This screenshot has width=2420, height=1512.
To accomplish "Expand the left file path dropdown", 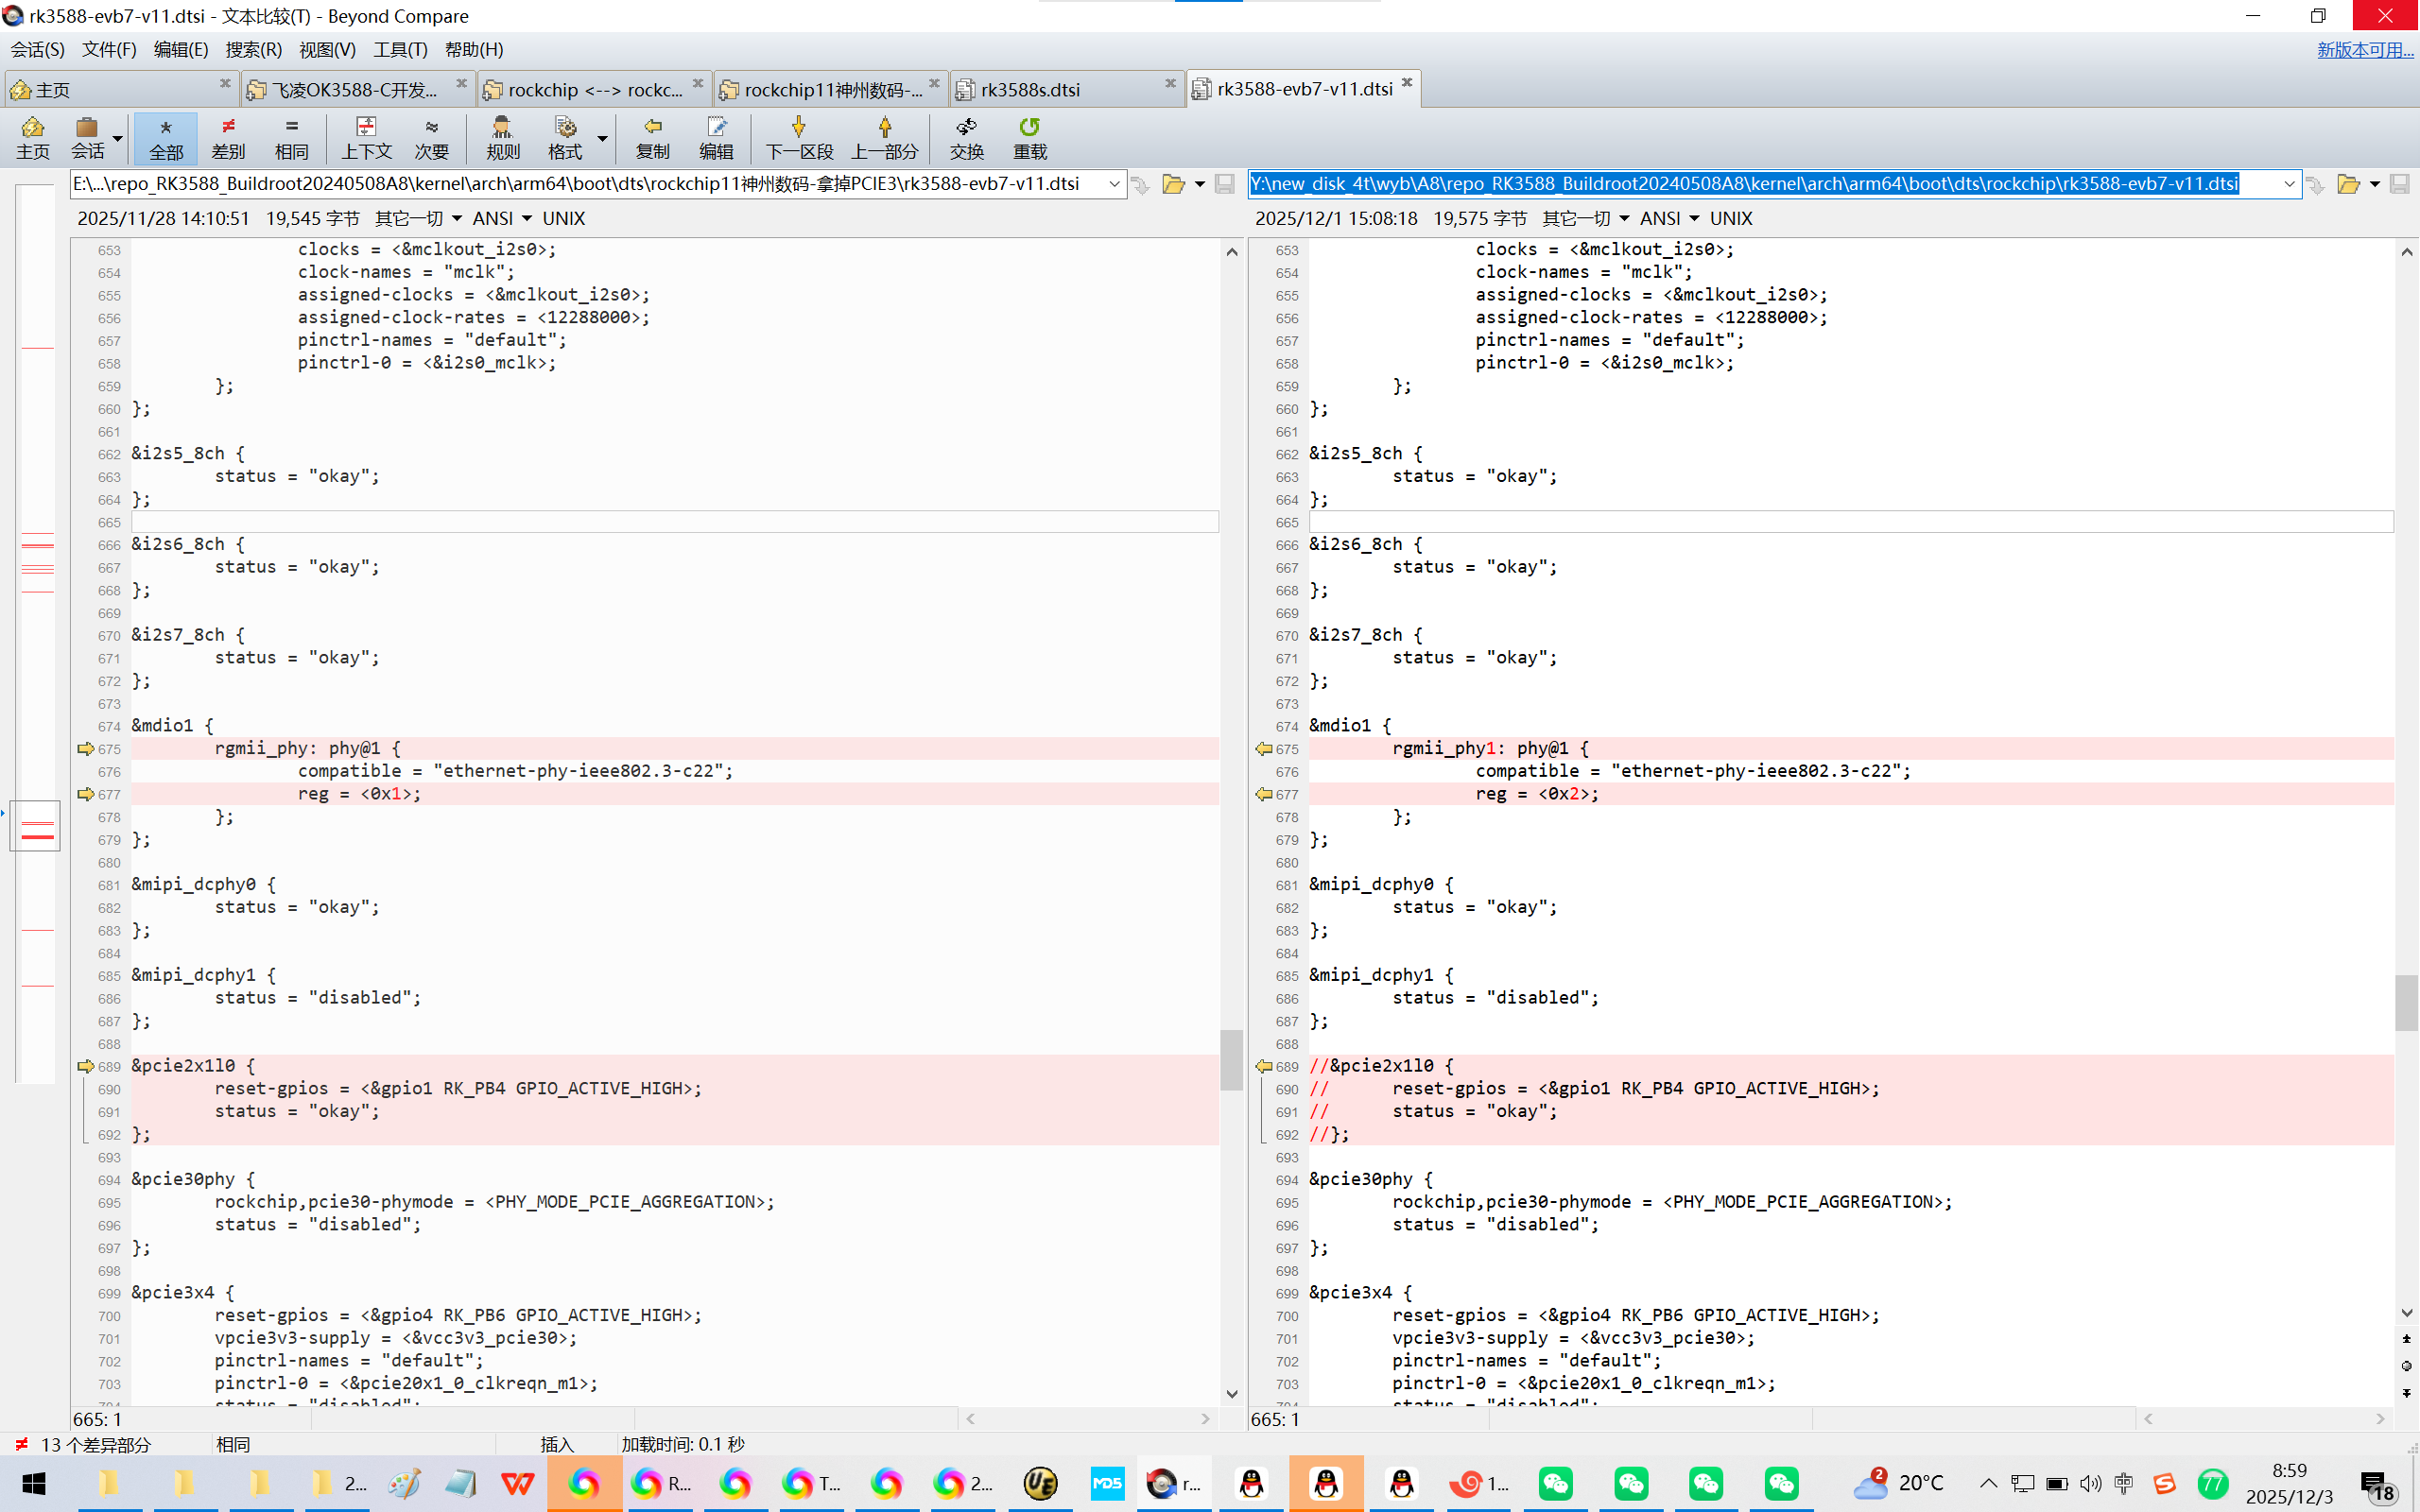I will 1114,184.
